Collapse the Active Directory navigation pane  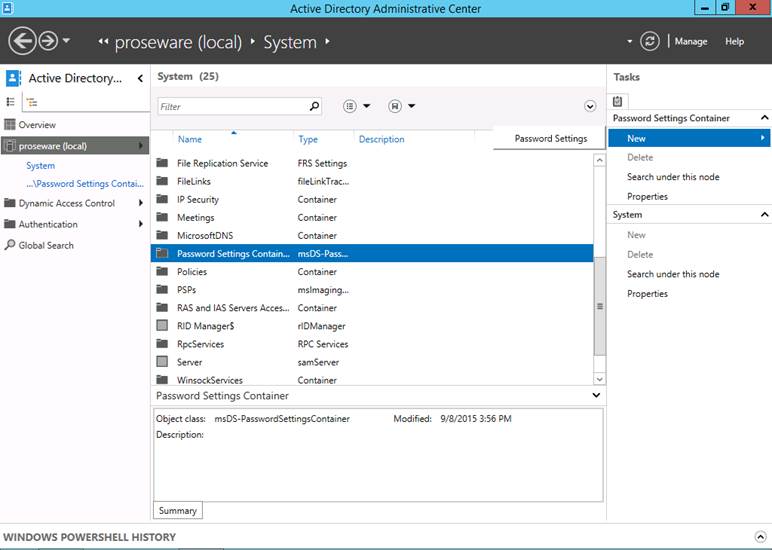140,78
